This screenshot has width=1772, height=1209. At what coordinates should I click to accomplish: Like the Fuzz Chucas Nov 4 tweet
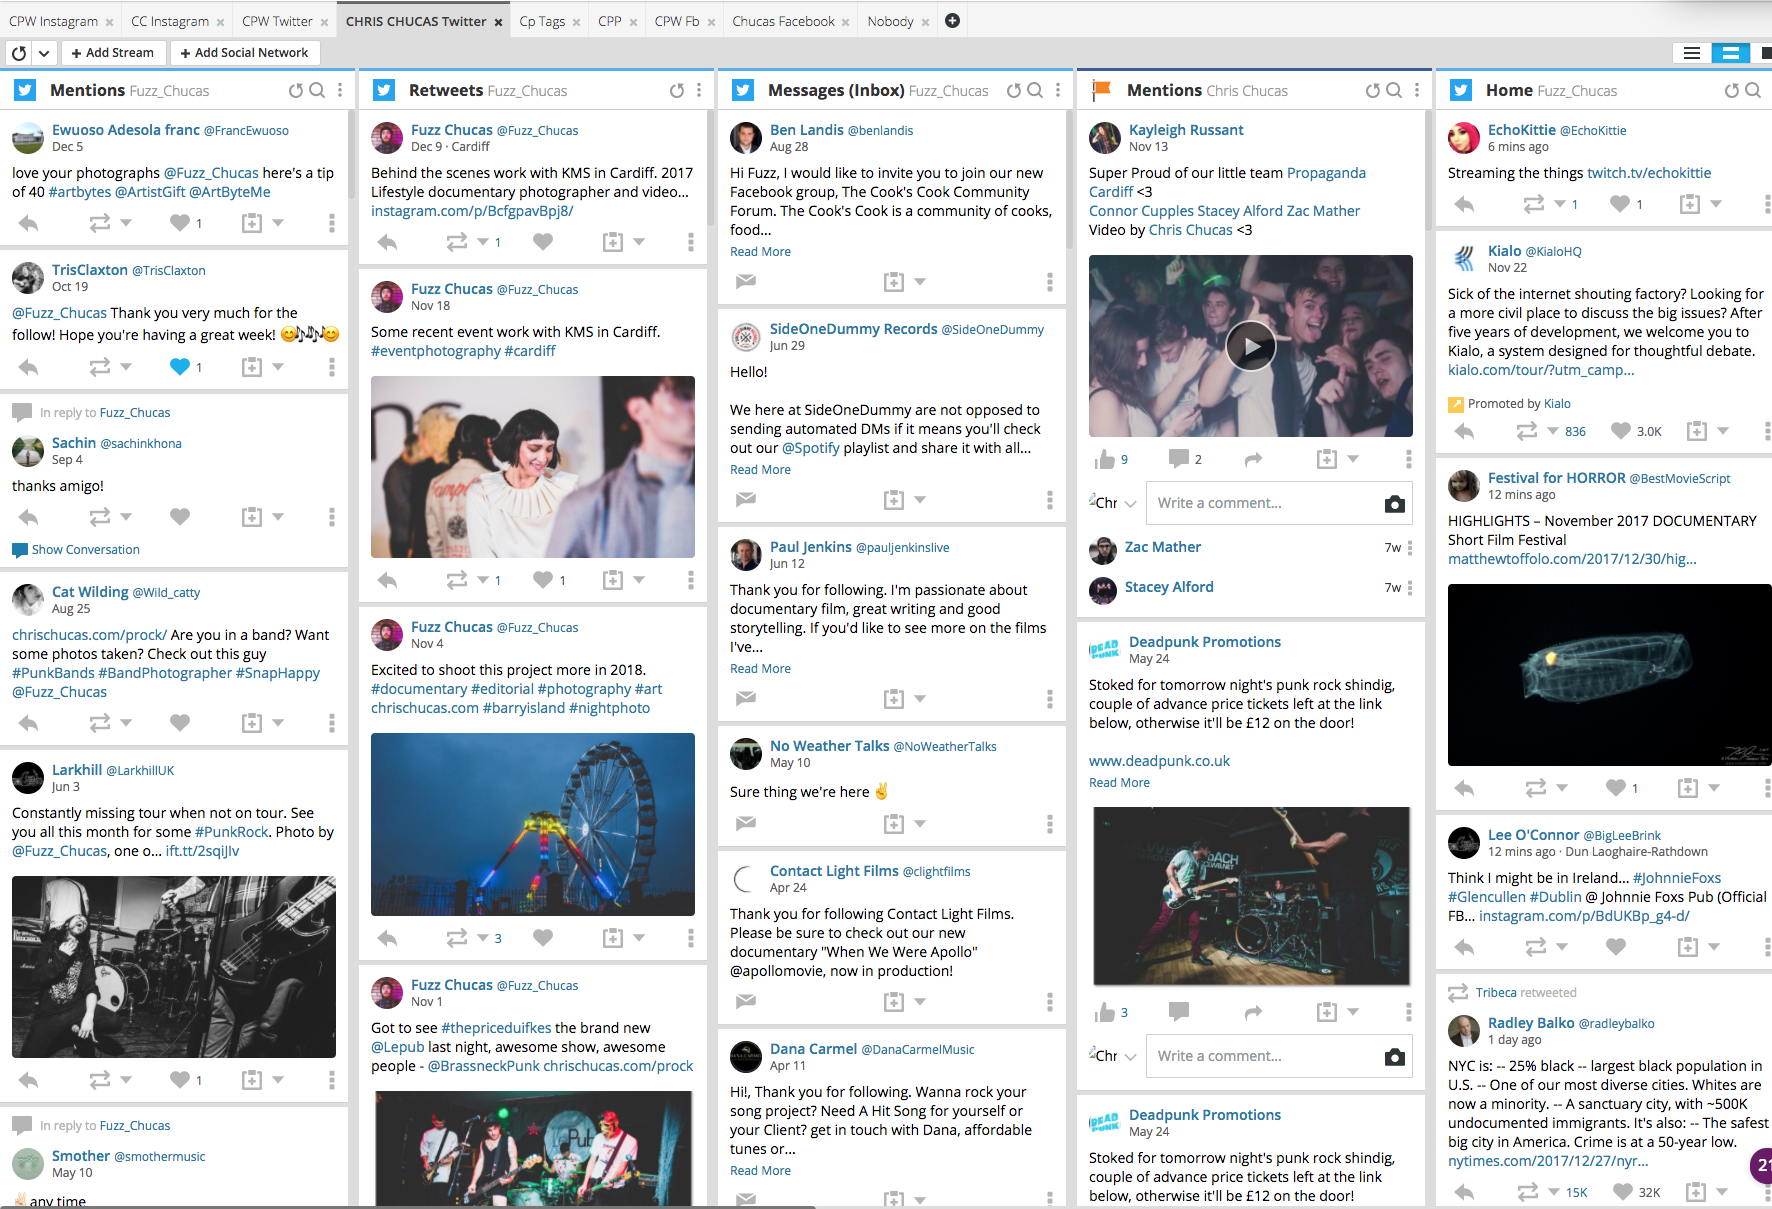[543, 937]
